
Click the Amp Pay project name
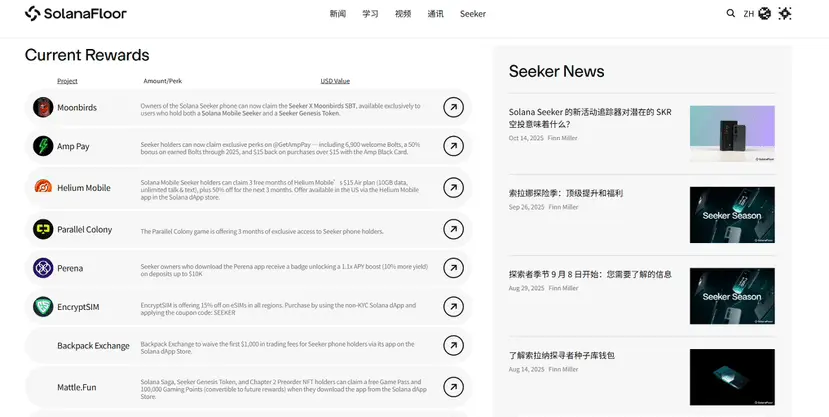pyautogui.click(x=73, y=146)
